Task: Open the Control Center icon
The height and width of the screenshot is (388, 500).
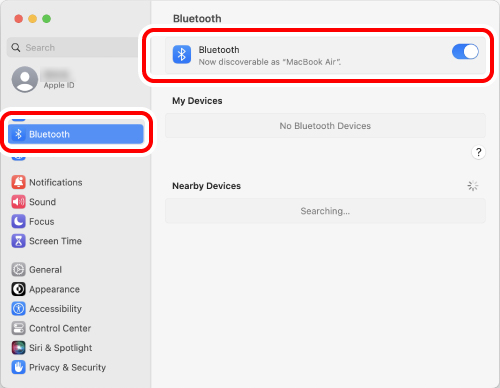Action: pos(18,328)
